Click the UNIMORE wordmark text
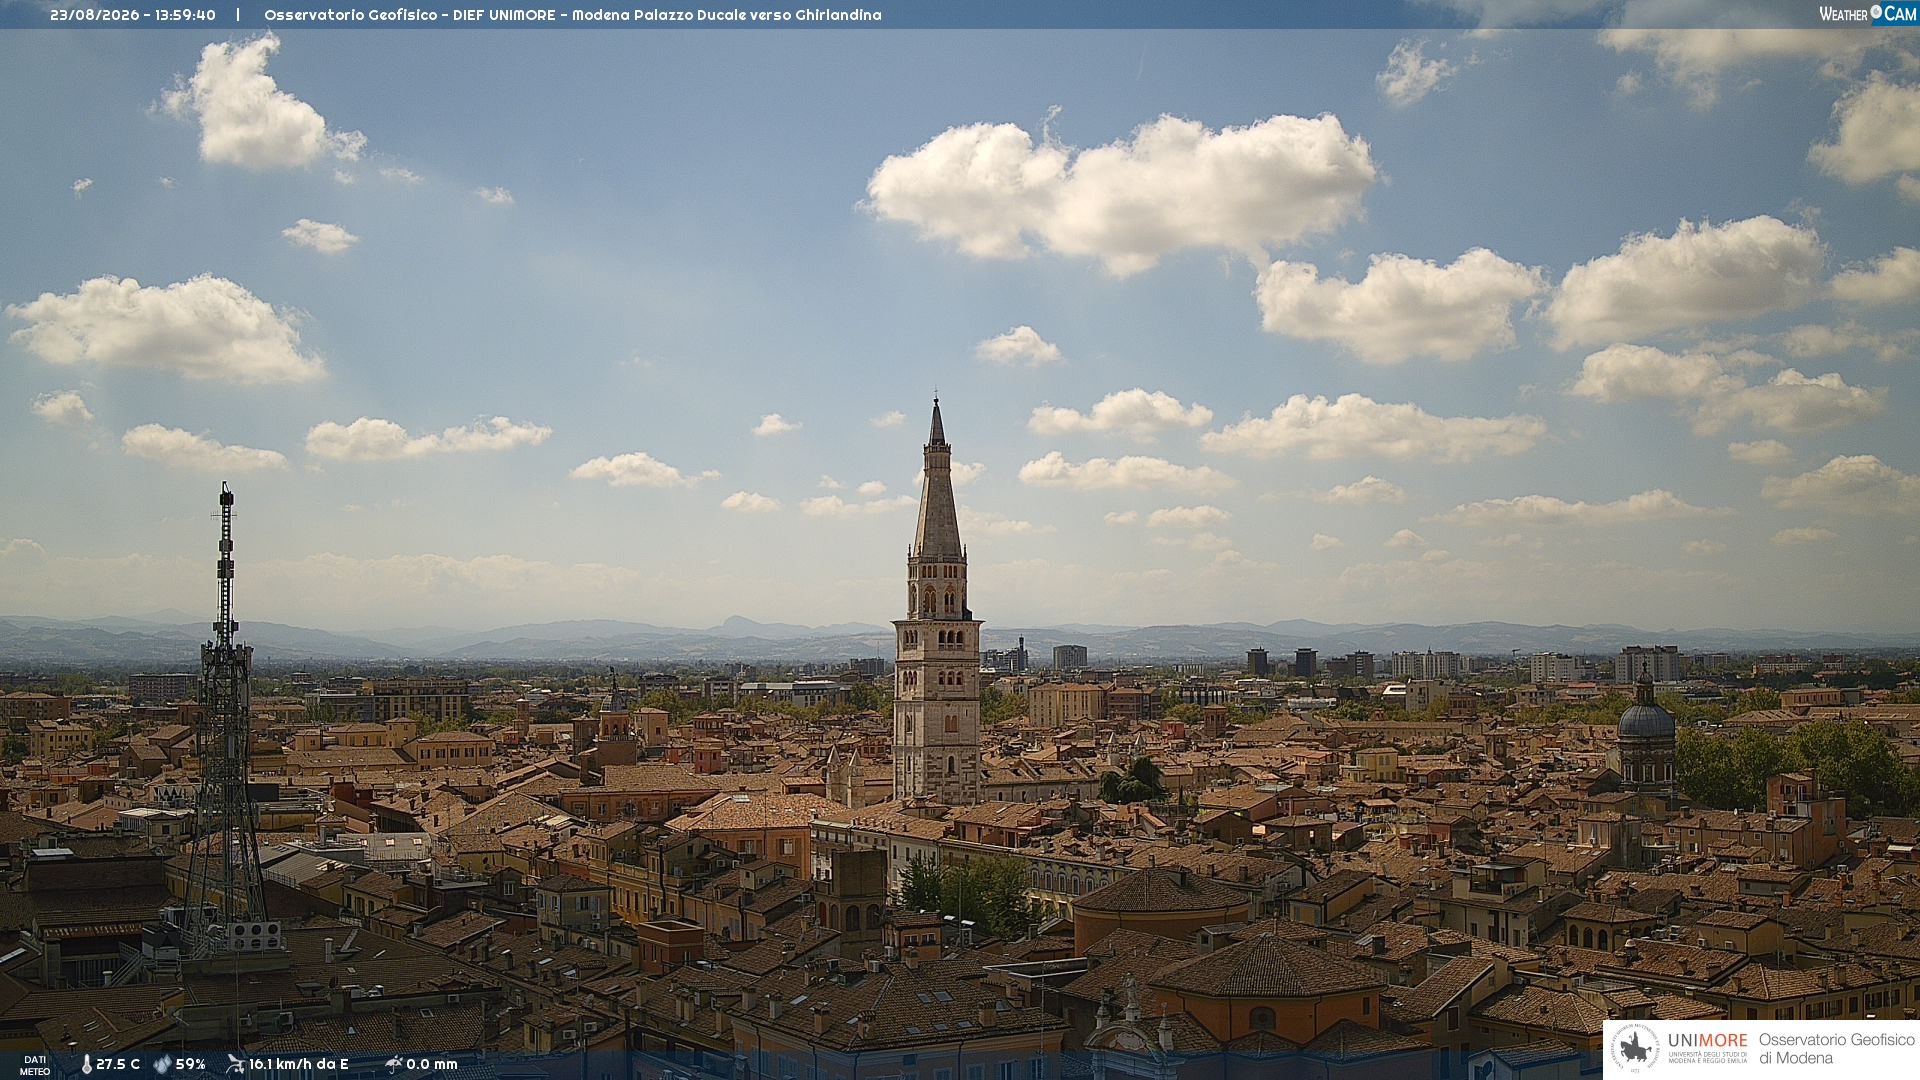 (1707, 1041)
